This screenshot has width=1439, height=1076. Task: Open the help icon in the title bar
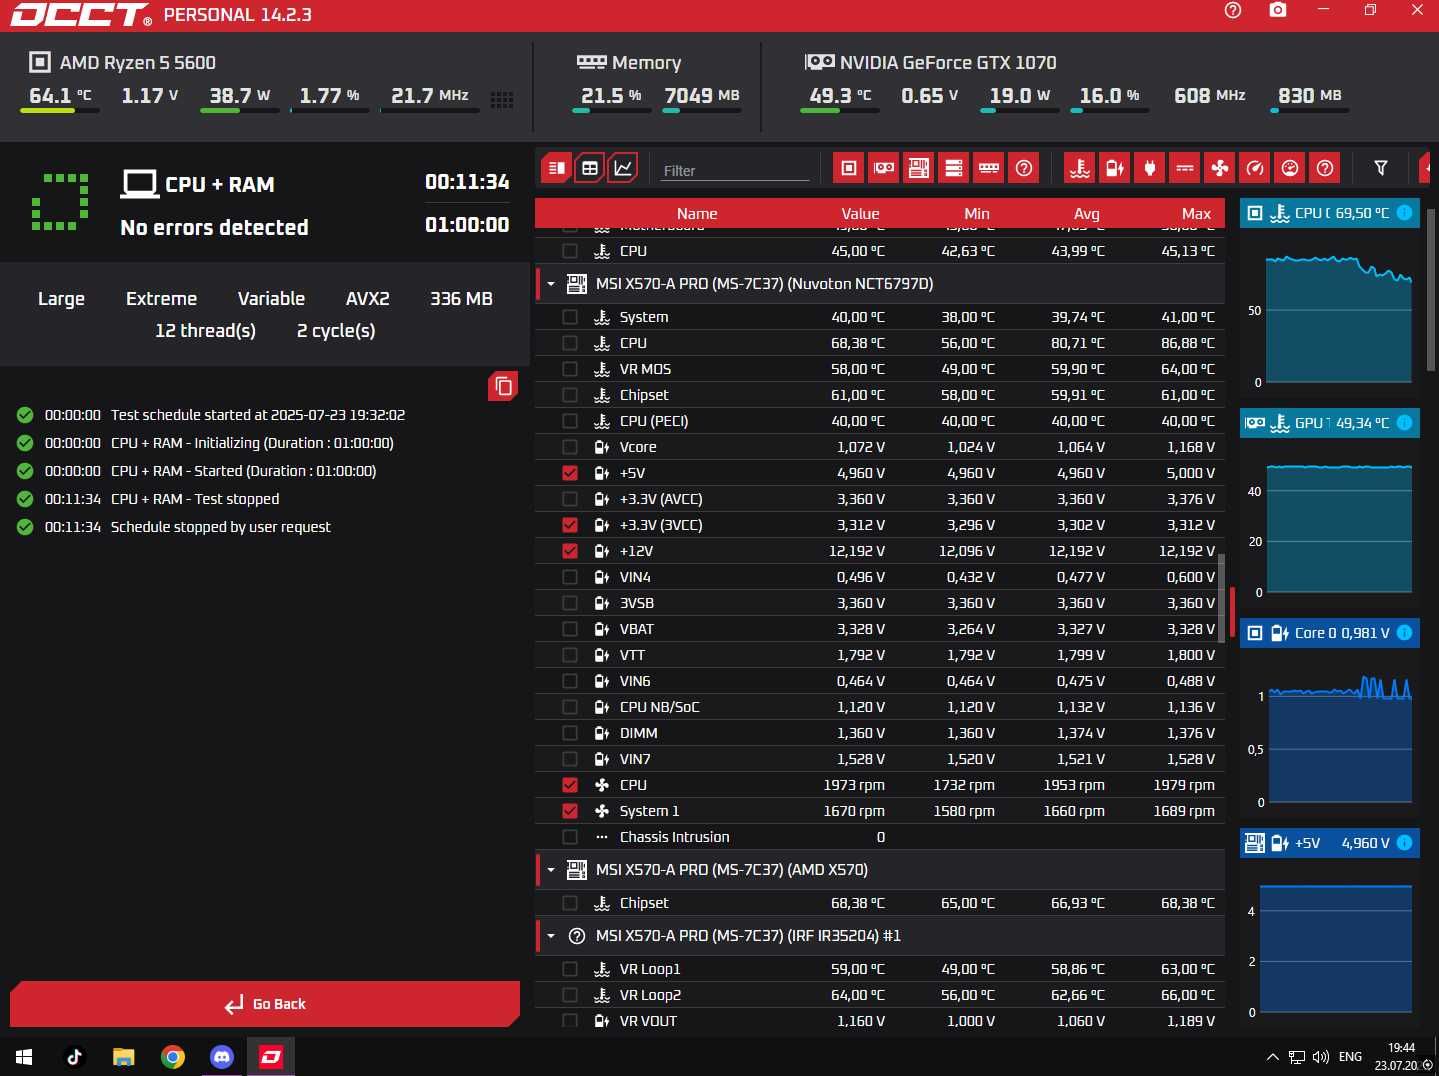point(1233,10)
